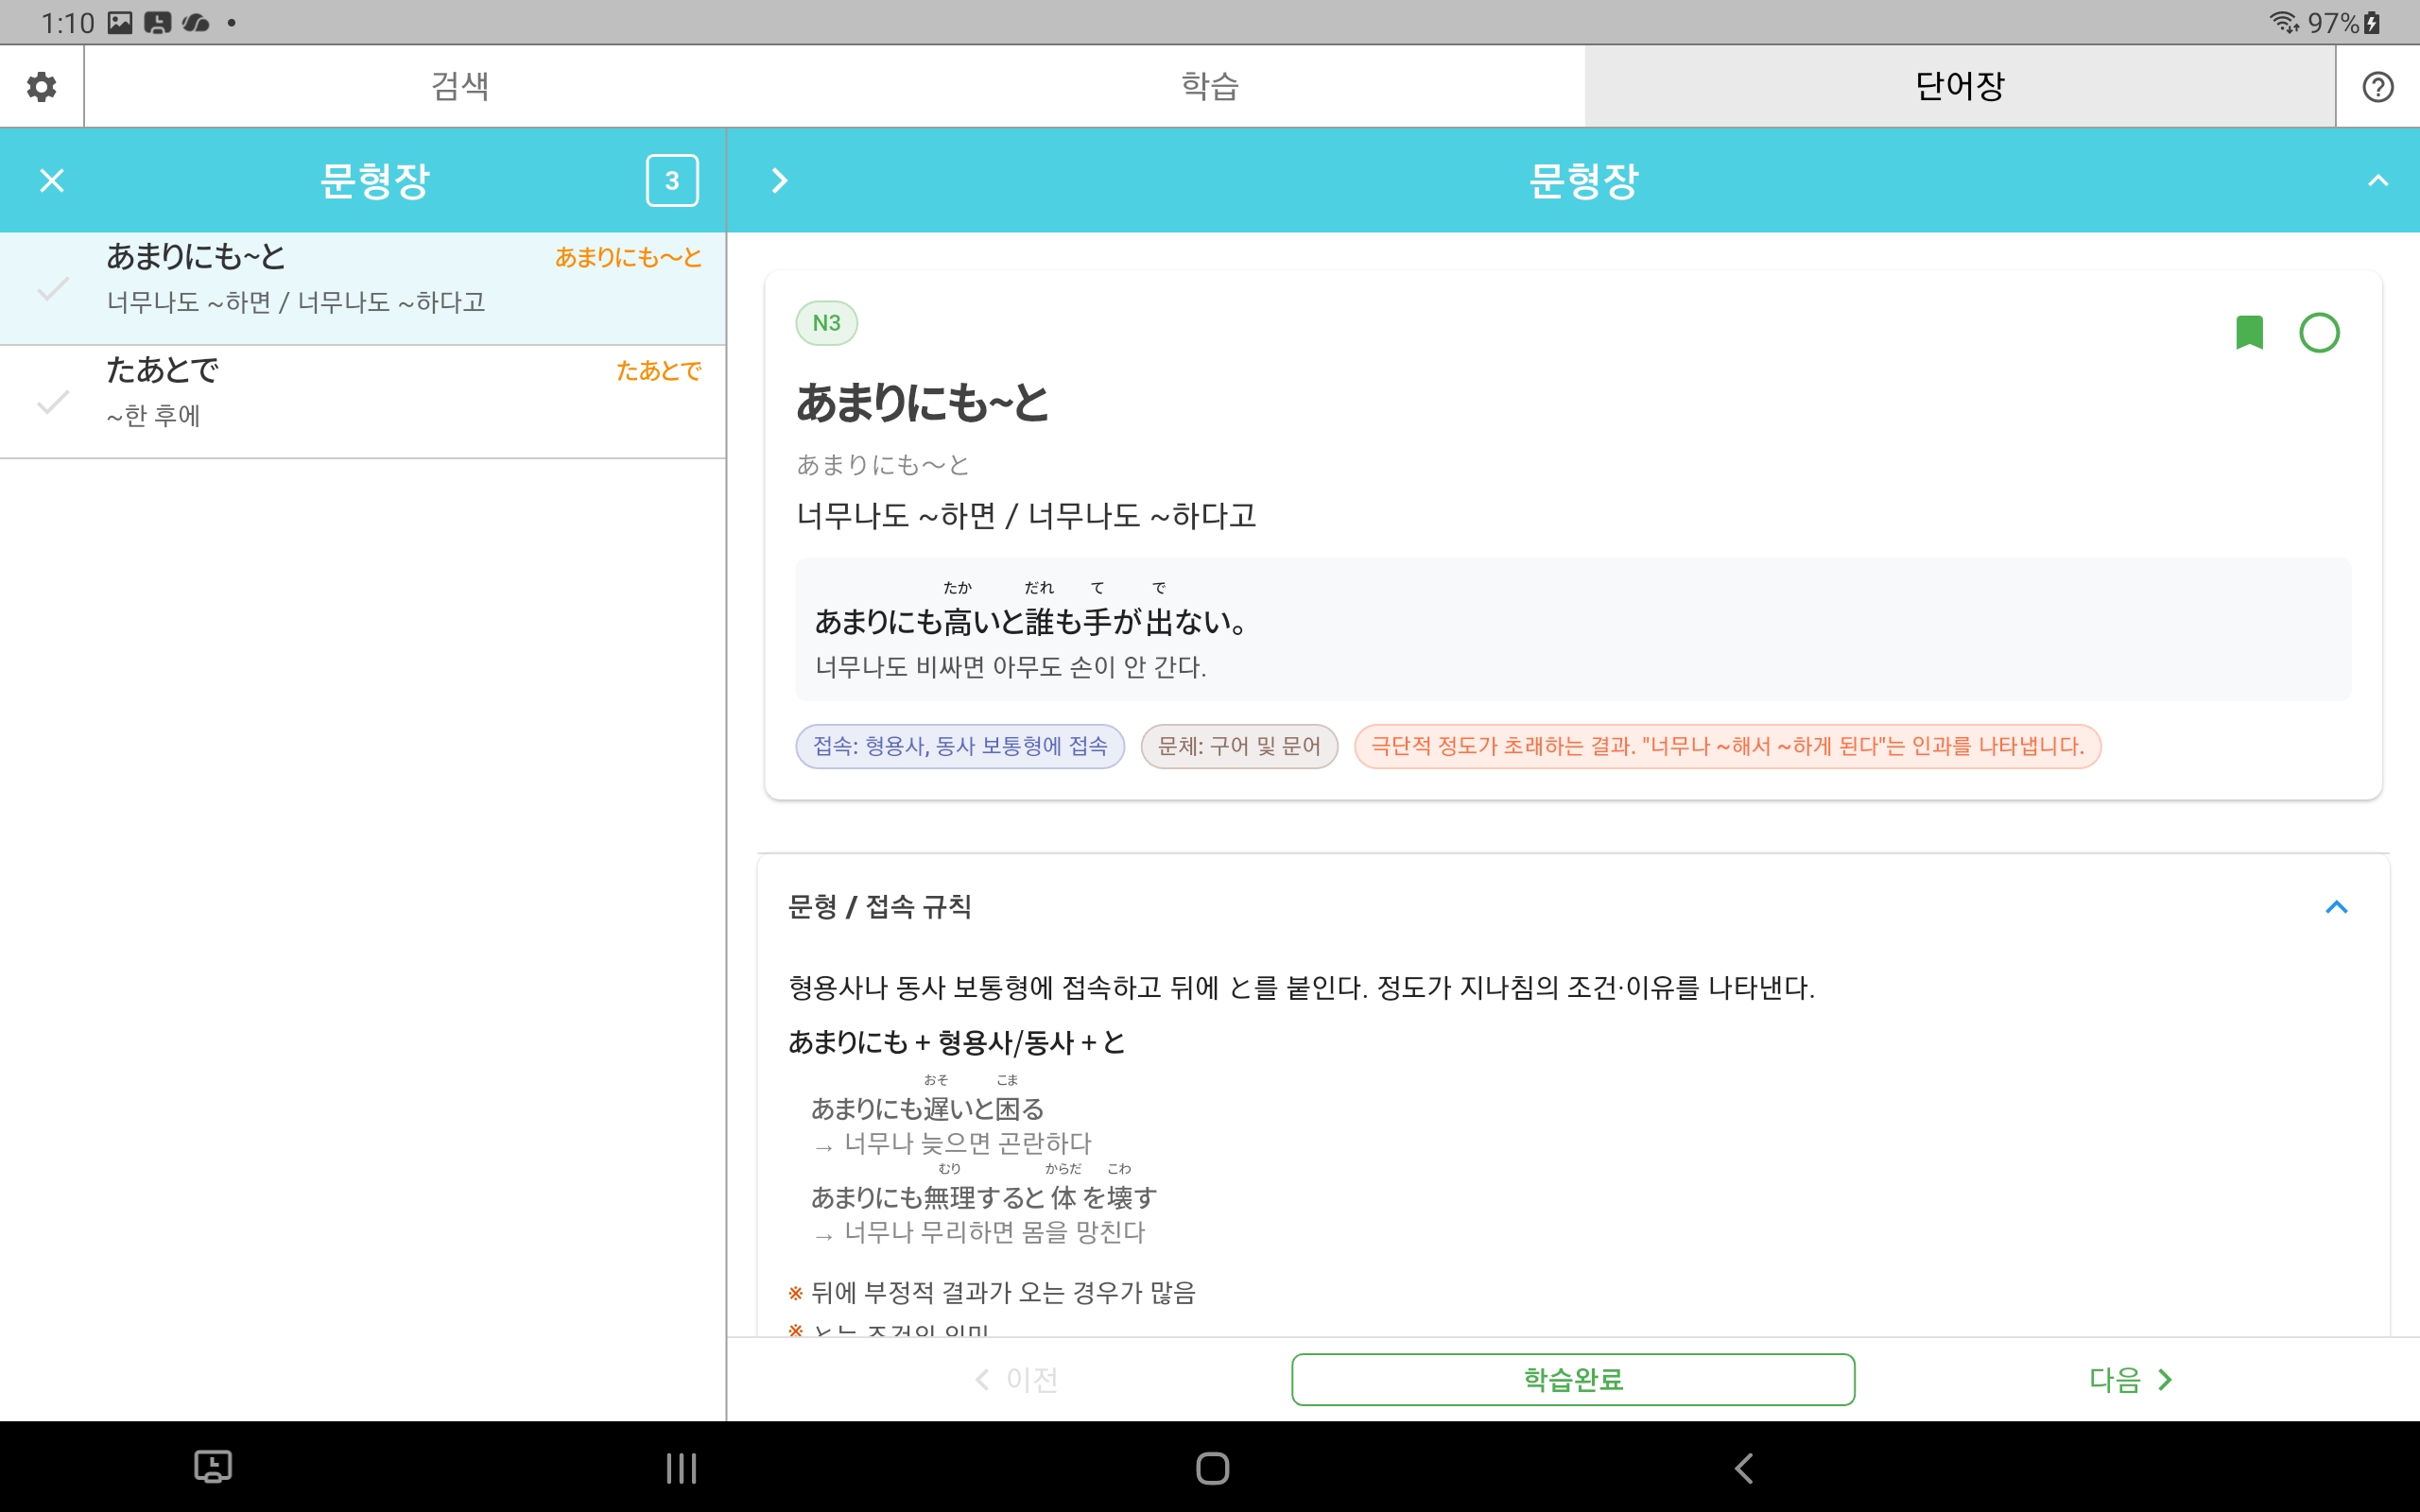This screenshot has width=2420, height=1512.
Task: Click the 학습완료 button
Action: 1573,1379
